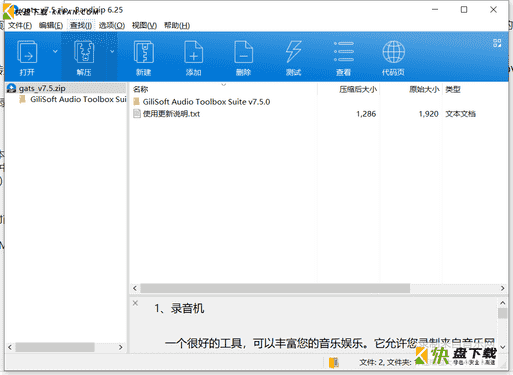
Task: Click the New archive (新建) icon
Action: (144, 52)
